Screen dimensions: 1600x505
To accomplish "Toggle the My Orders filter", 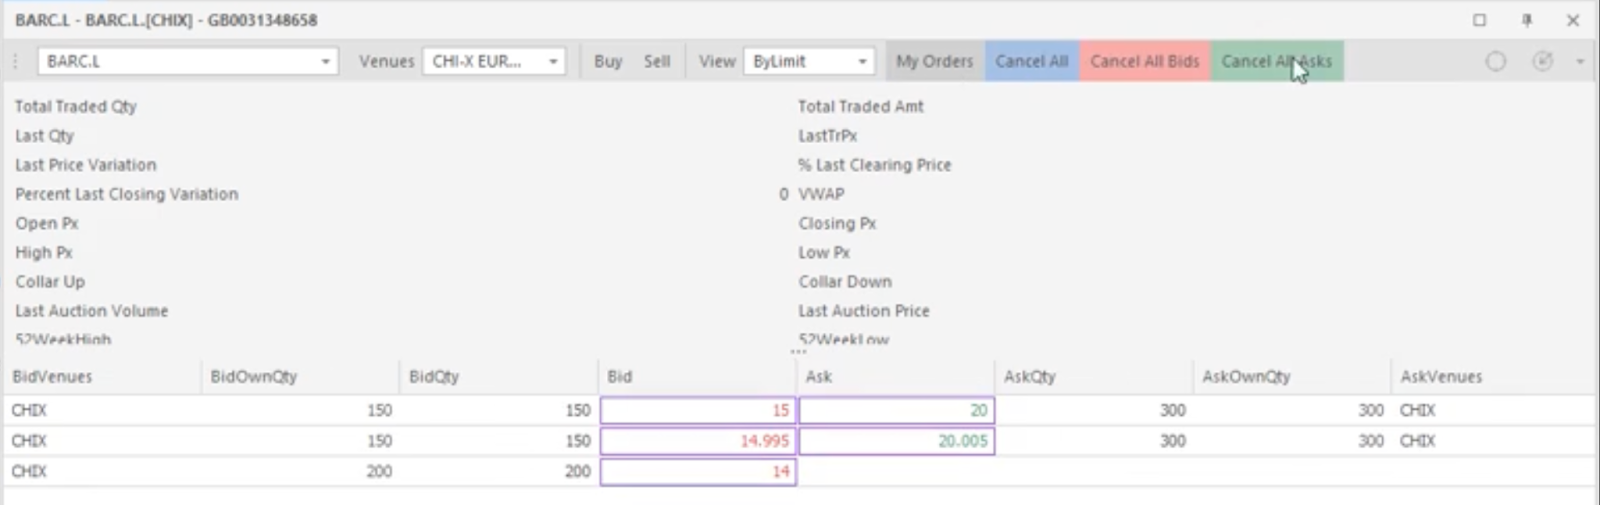I will coord(934,61).
